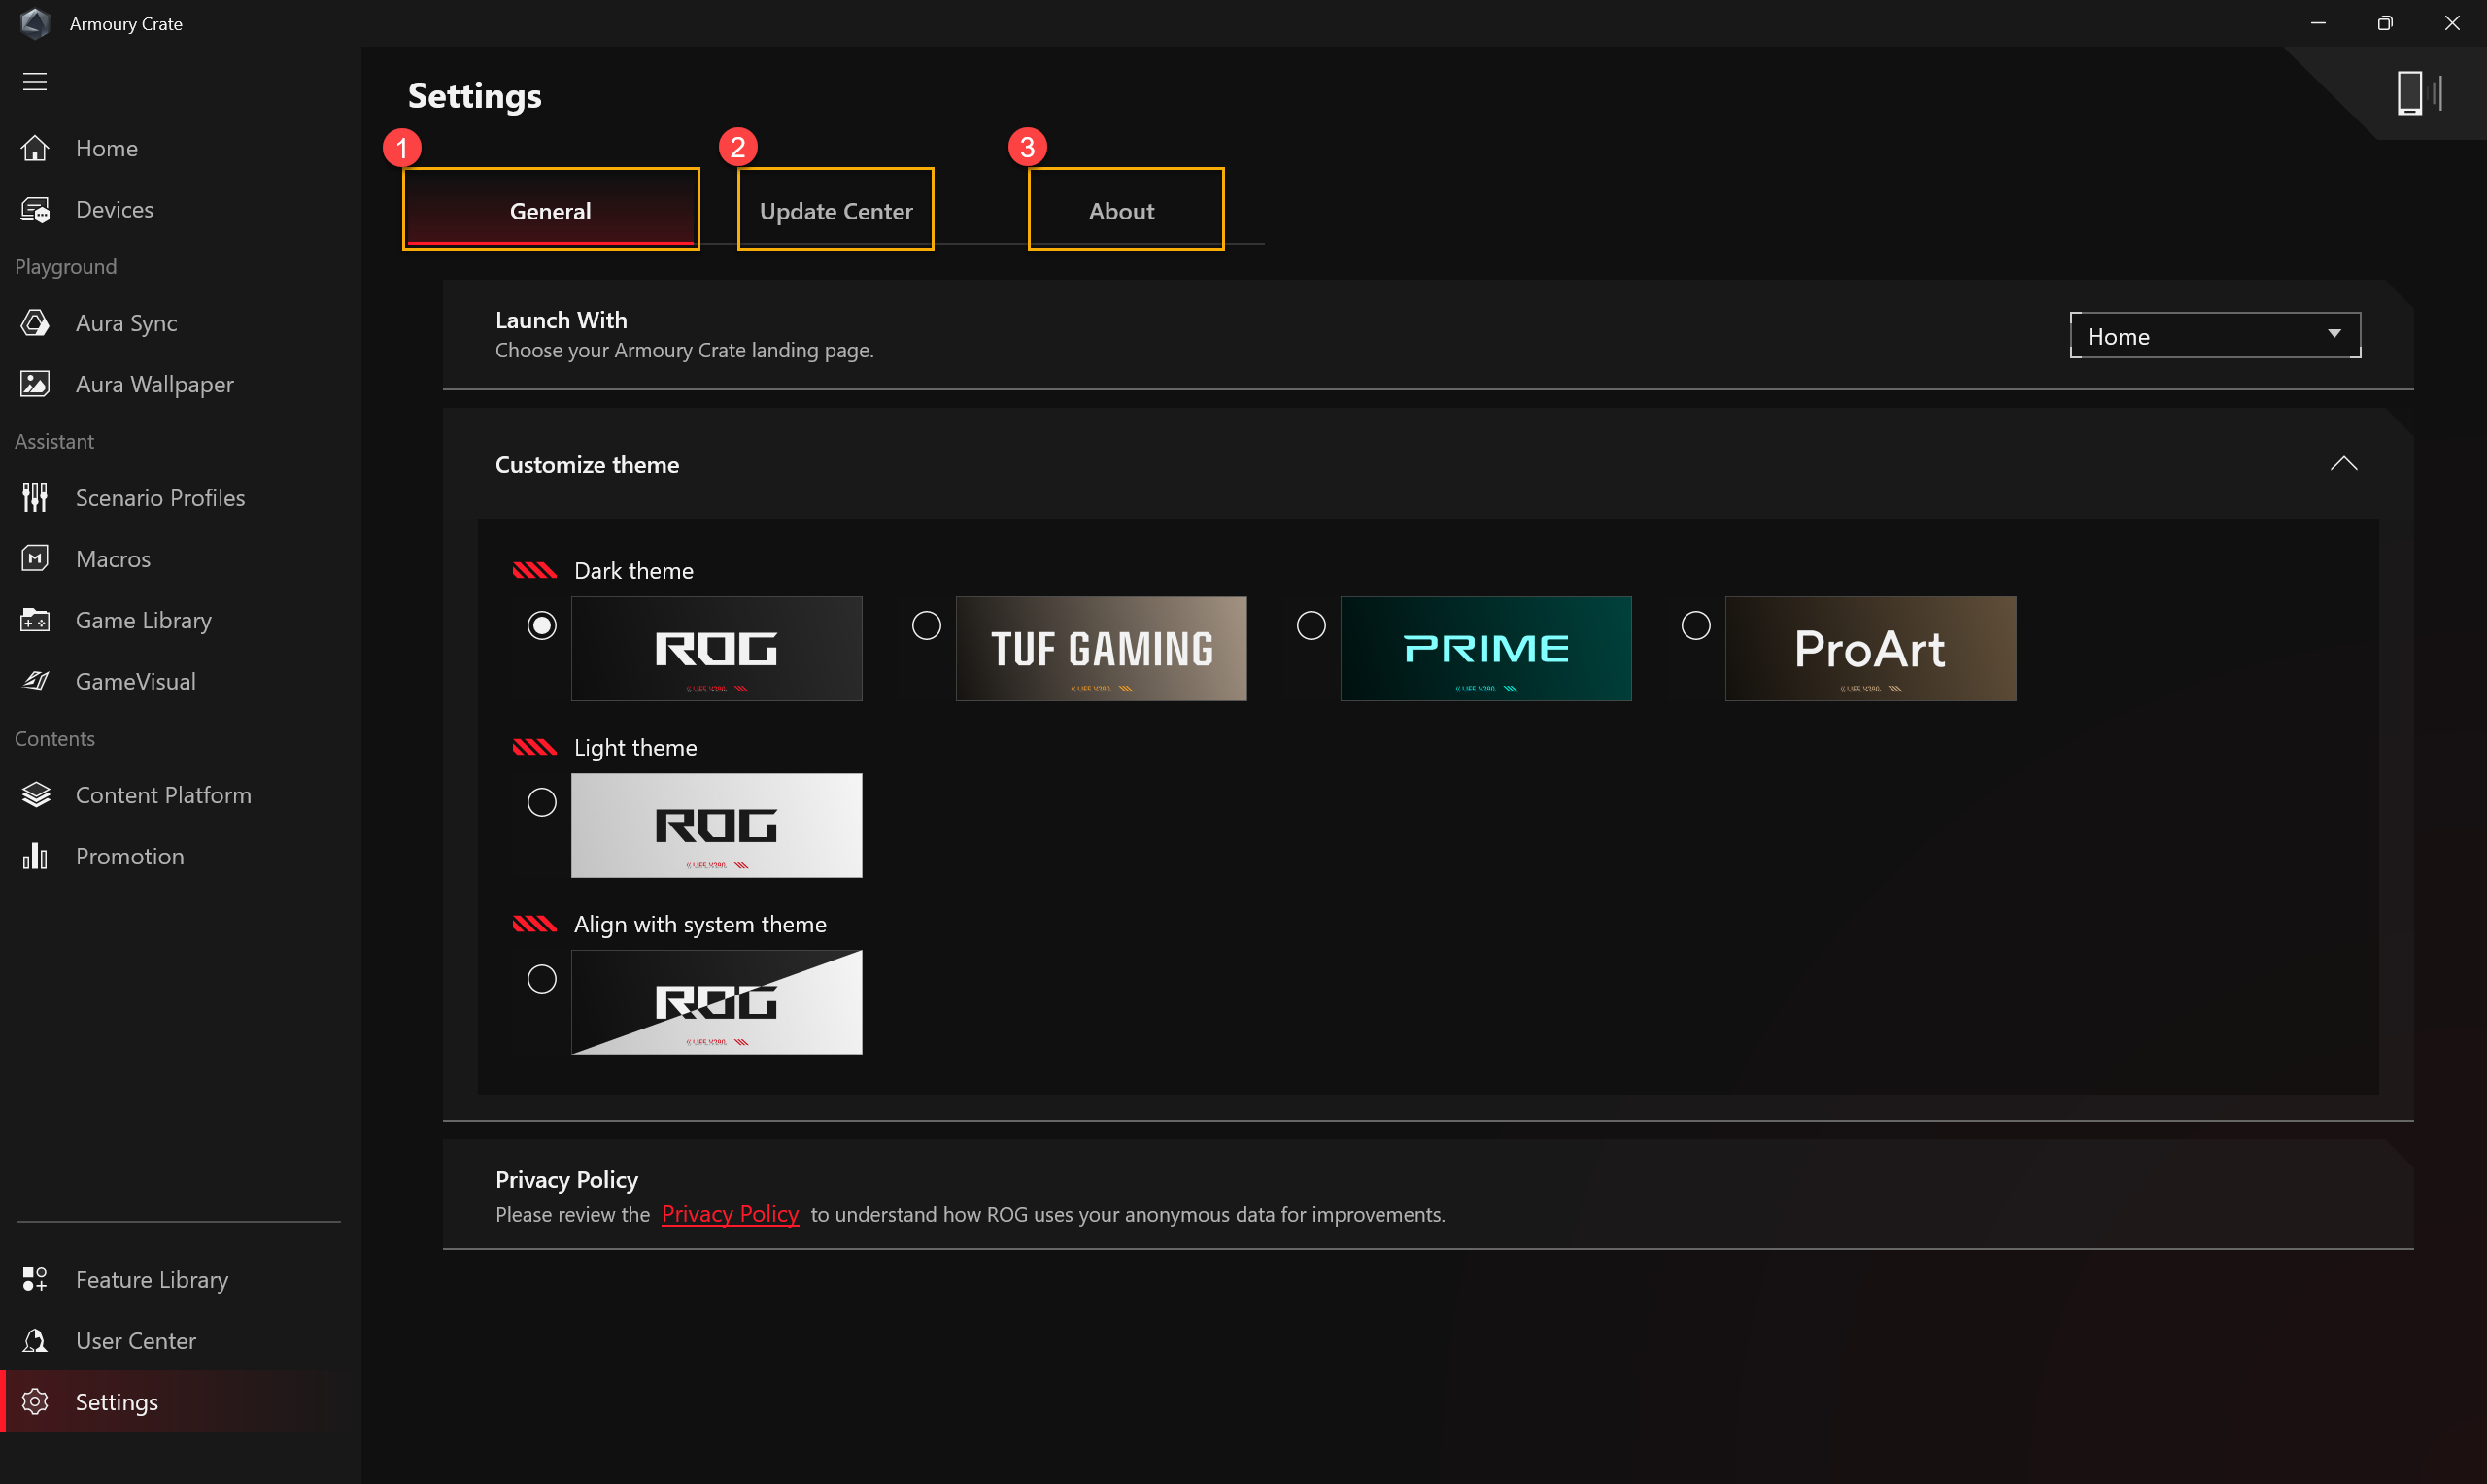Image resolution: width=2487 pixels, height=1484 pixels.
Task: Open the Launch With Home dropdown
Action: 2215,336
